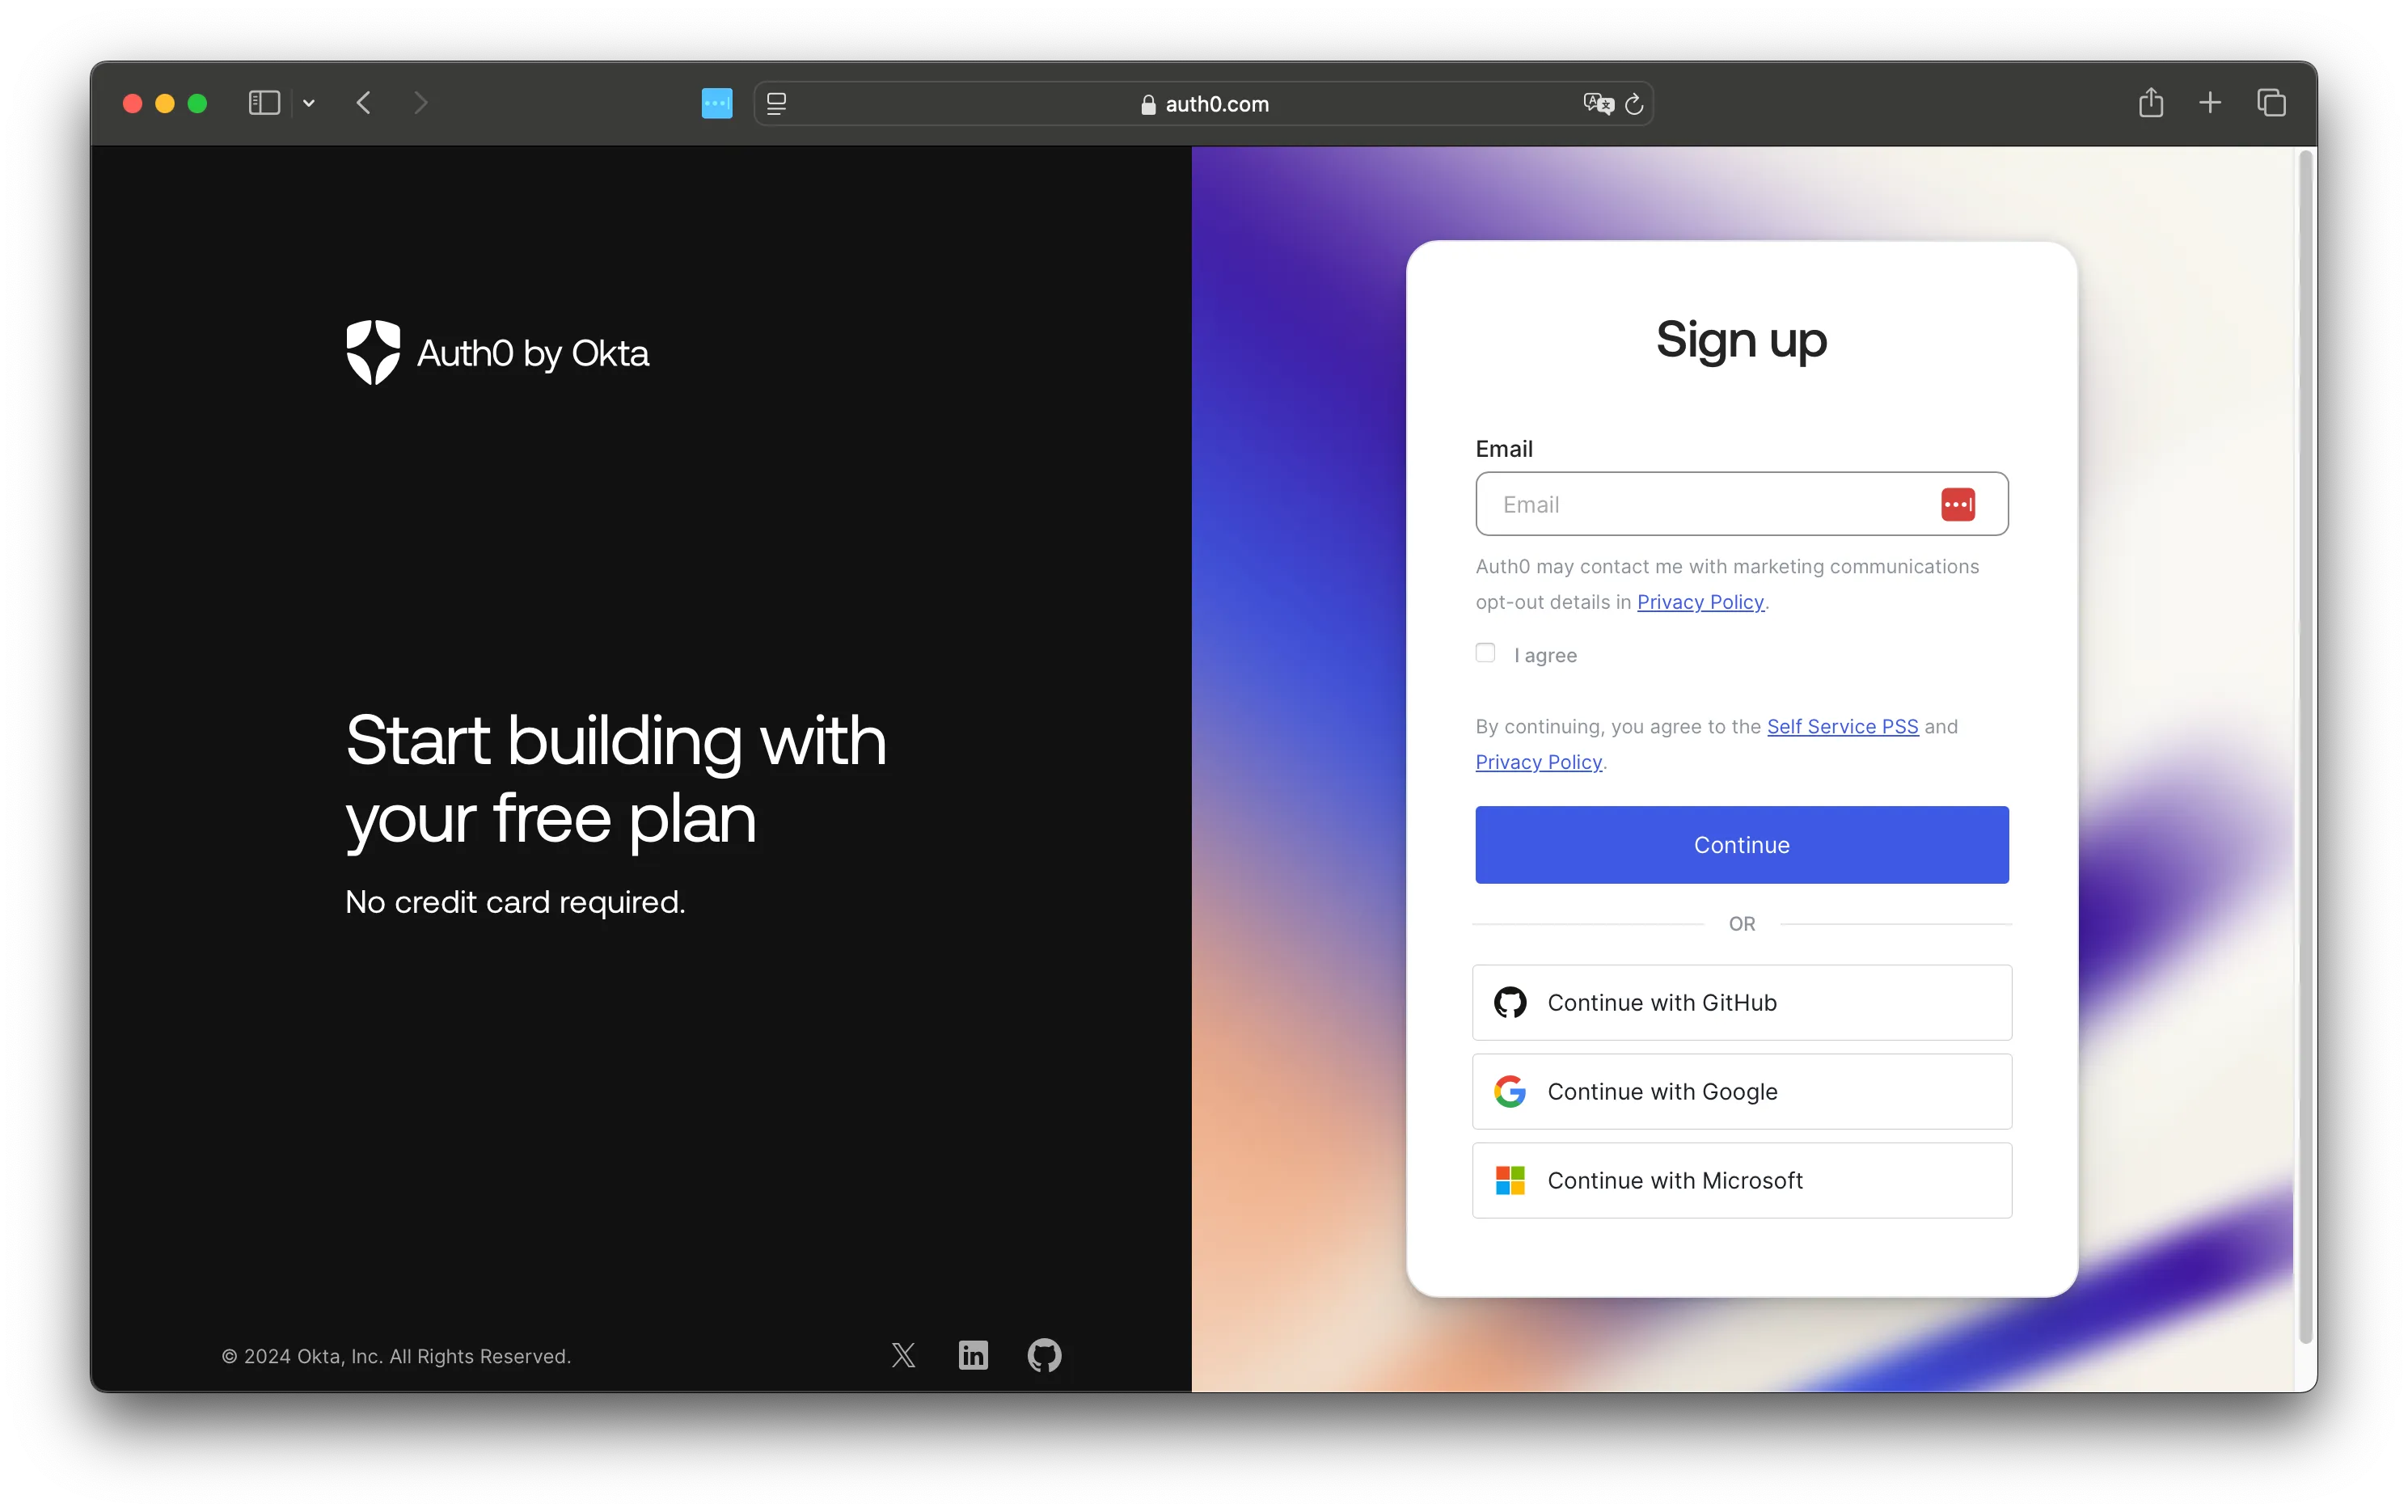Click the Microsoft icon in Continue button
2408x1512 pixels.
[x=1510, y=1180]
